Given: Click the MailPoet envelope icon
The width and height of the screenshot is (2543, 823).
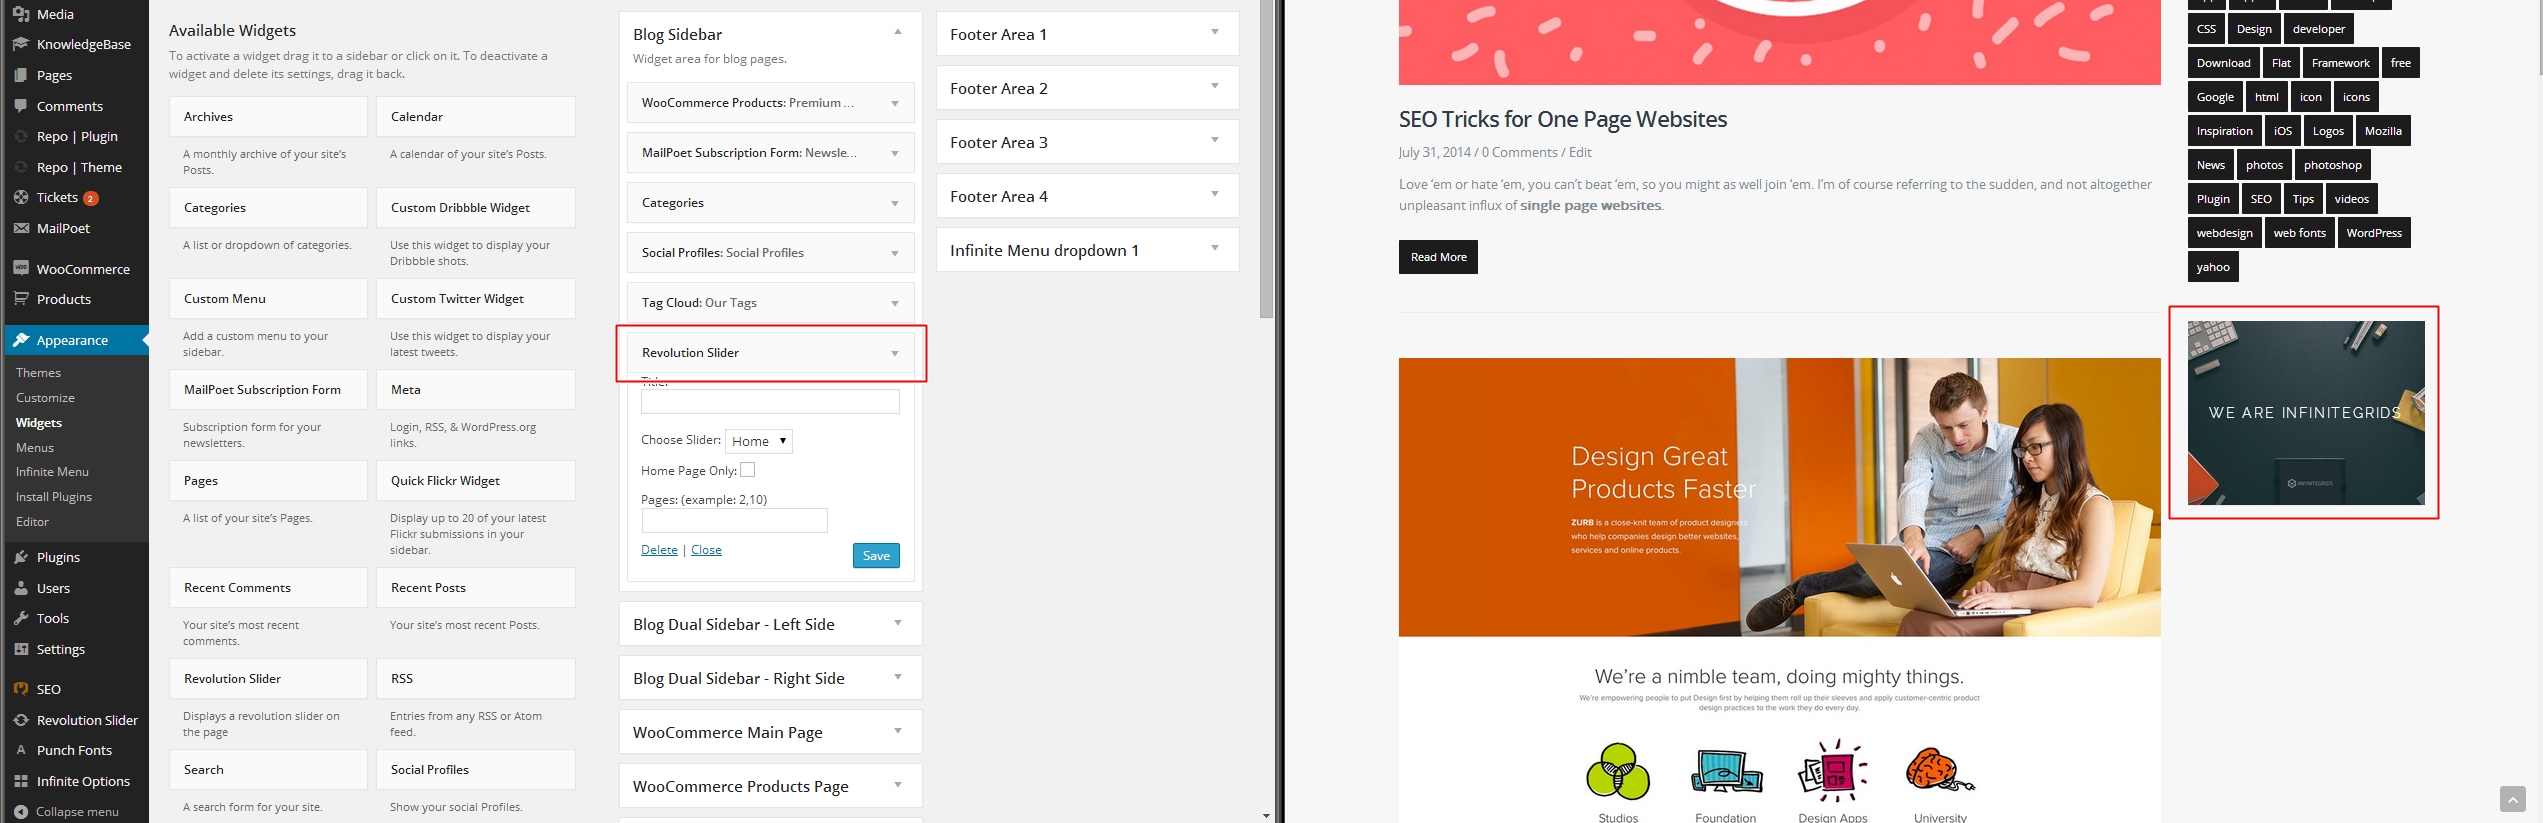Looking at the screenshot, I should [x=21, y=228].
